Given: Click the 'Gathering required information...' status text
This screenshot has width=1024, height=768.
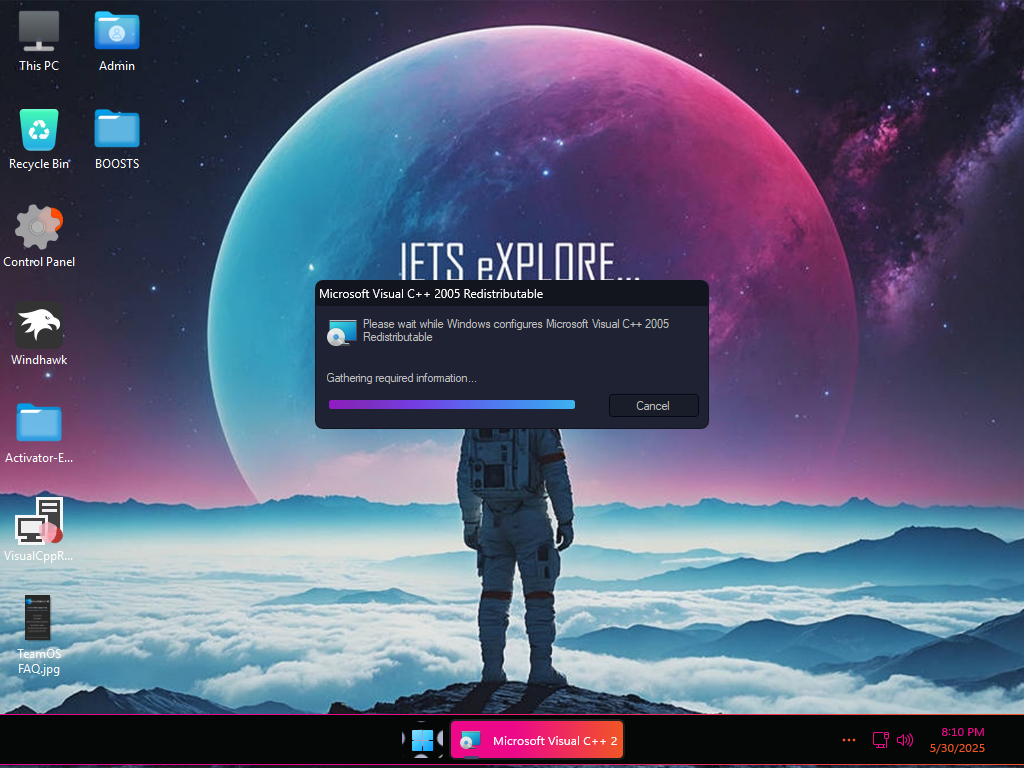Looking at the screenshot, I should tap(401, 378).
